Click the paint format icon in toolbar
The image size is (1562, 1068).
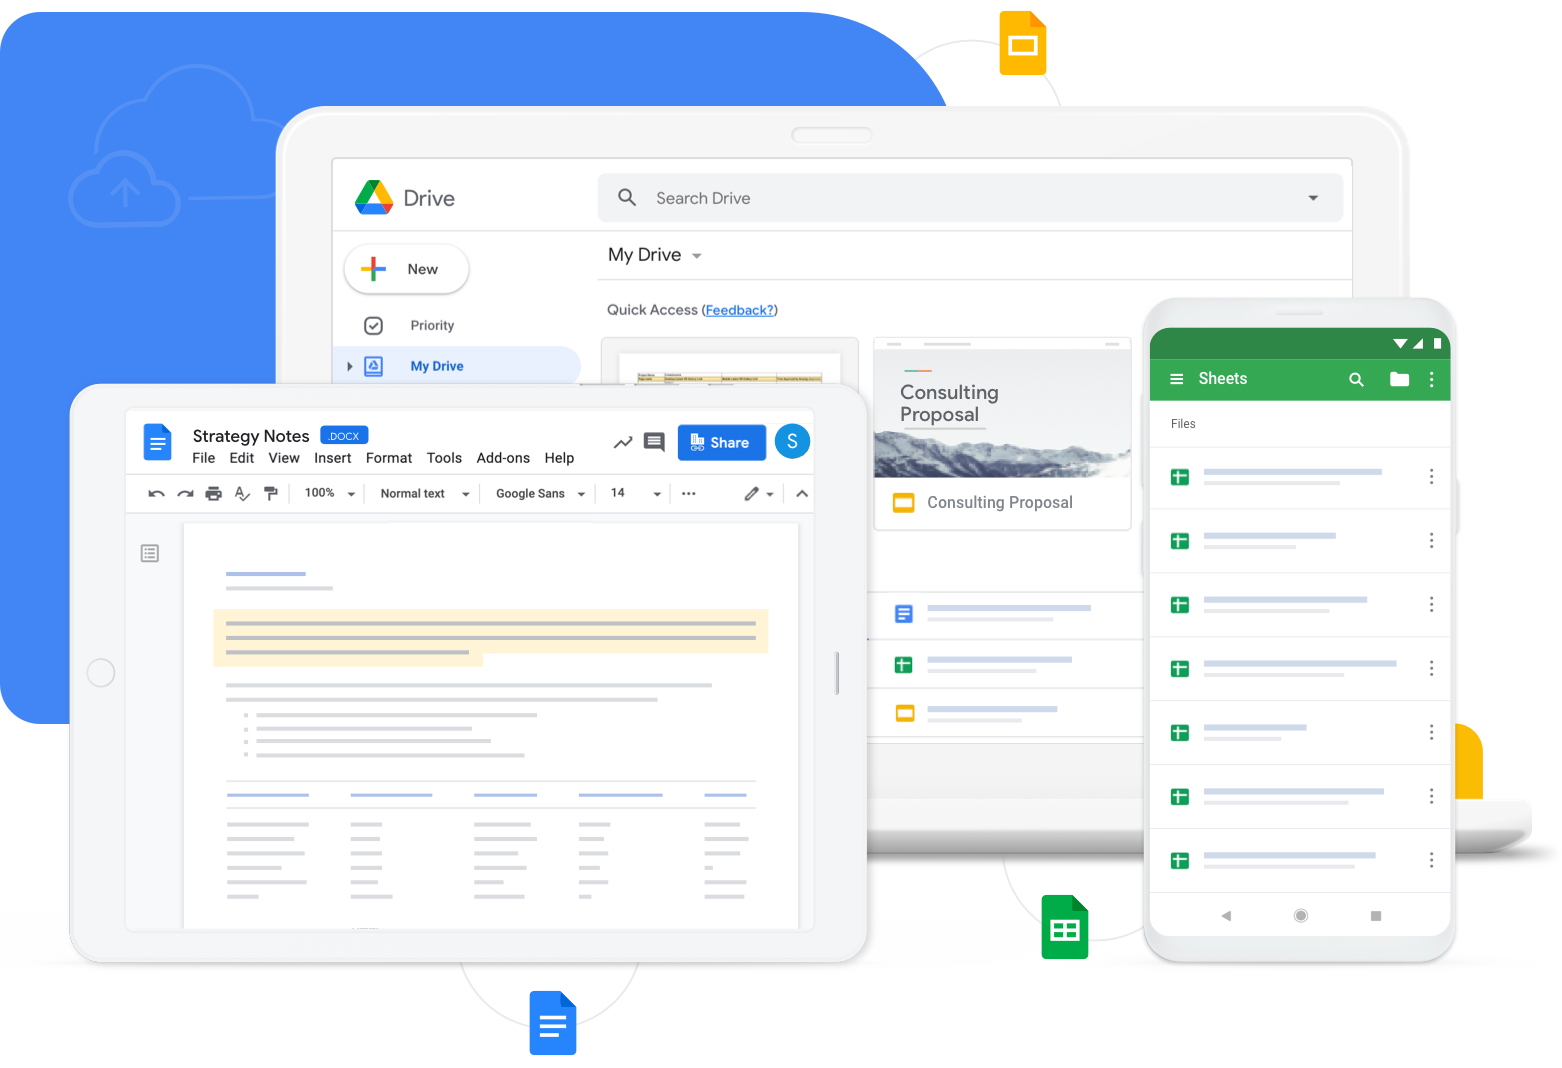point(270,494)
